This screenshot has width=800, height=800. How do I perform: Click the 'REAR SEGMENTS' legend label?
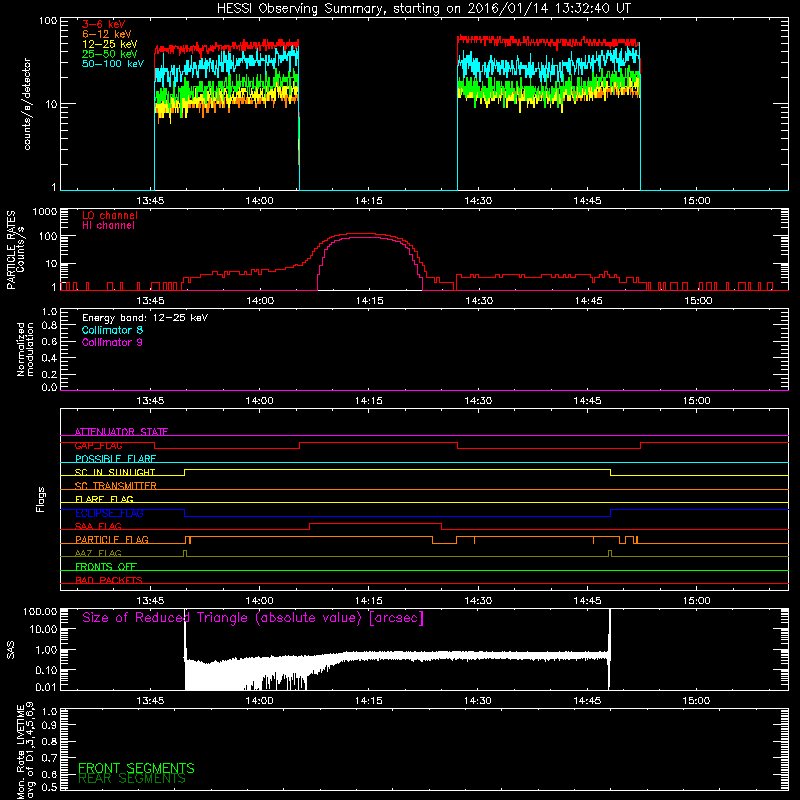[x=132, y=779]
